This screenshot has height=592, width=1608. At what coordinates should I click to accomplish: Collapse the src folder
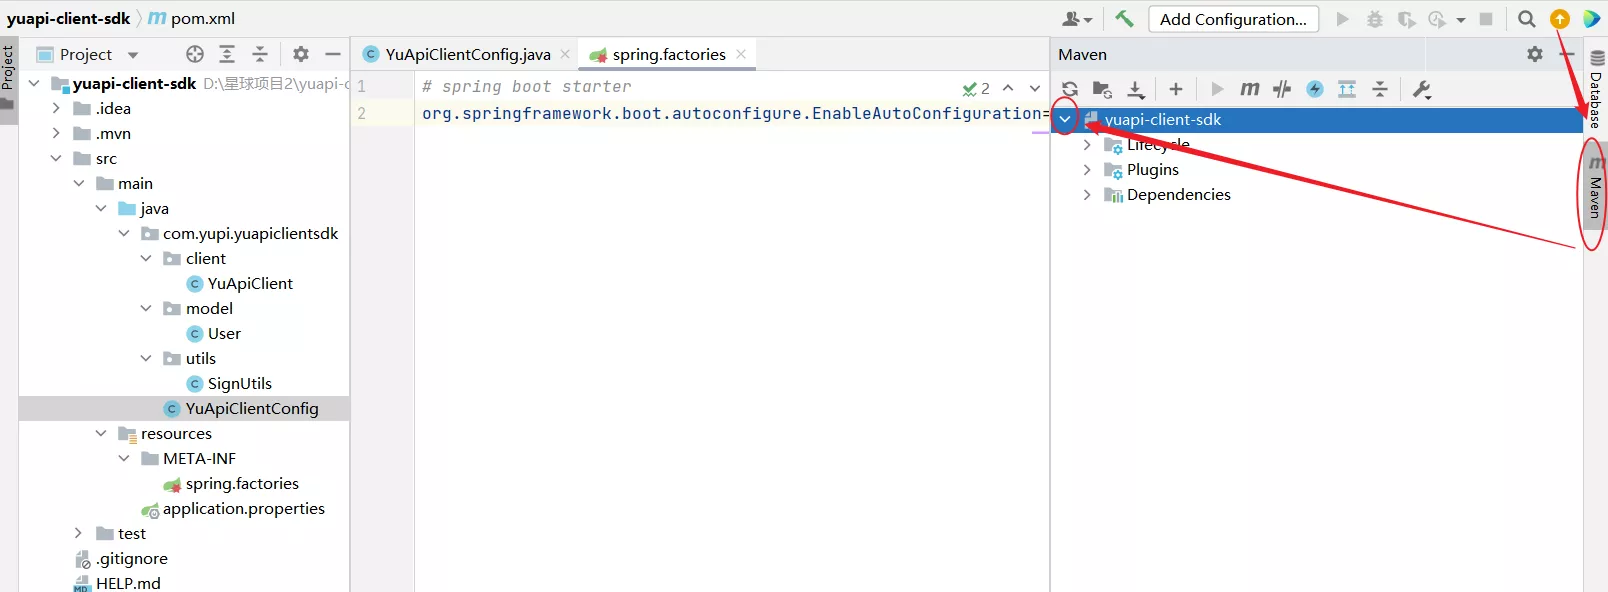(56, 158)
